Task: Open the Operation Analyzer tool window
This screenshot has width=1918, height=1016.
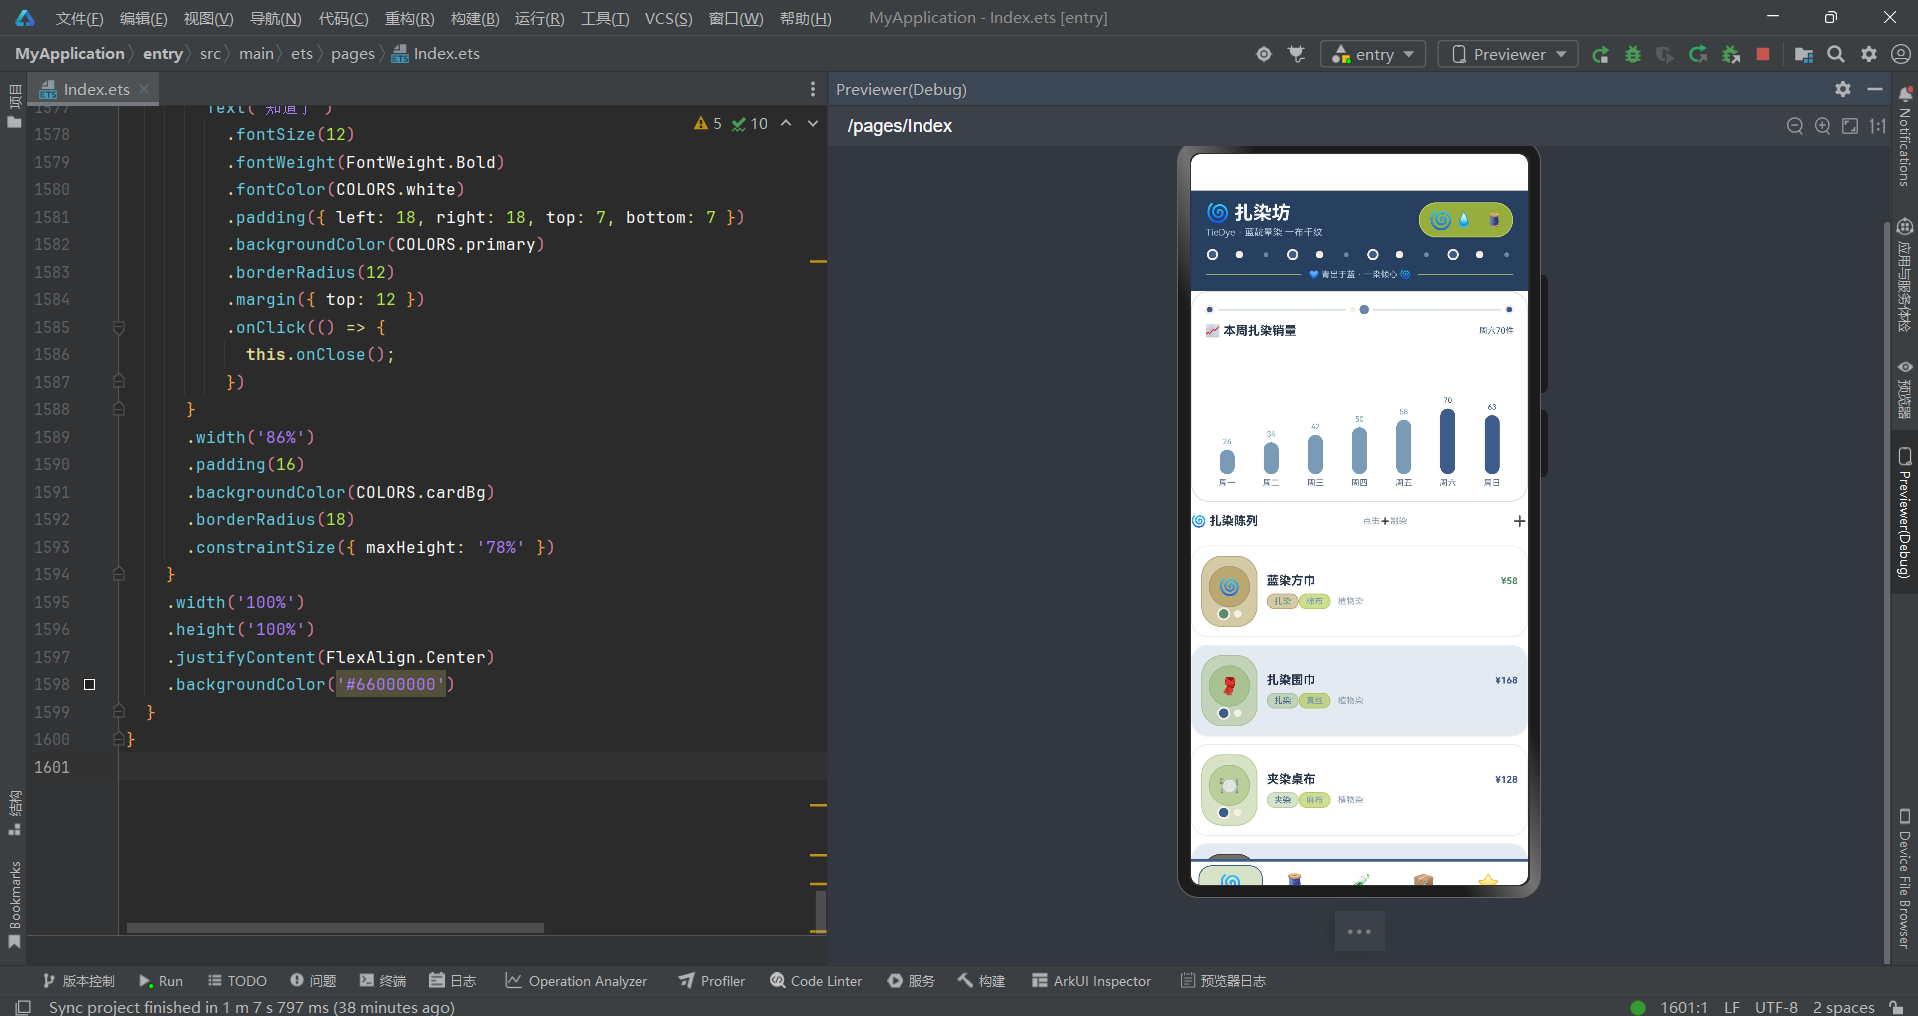Action: click(x=576, y=981)
